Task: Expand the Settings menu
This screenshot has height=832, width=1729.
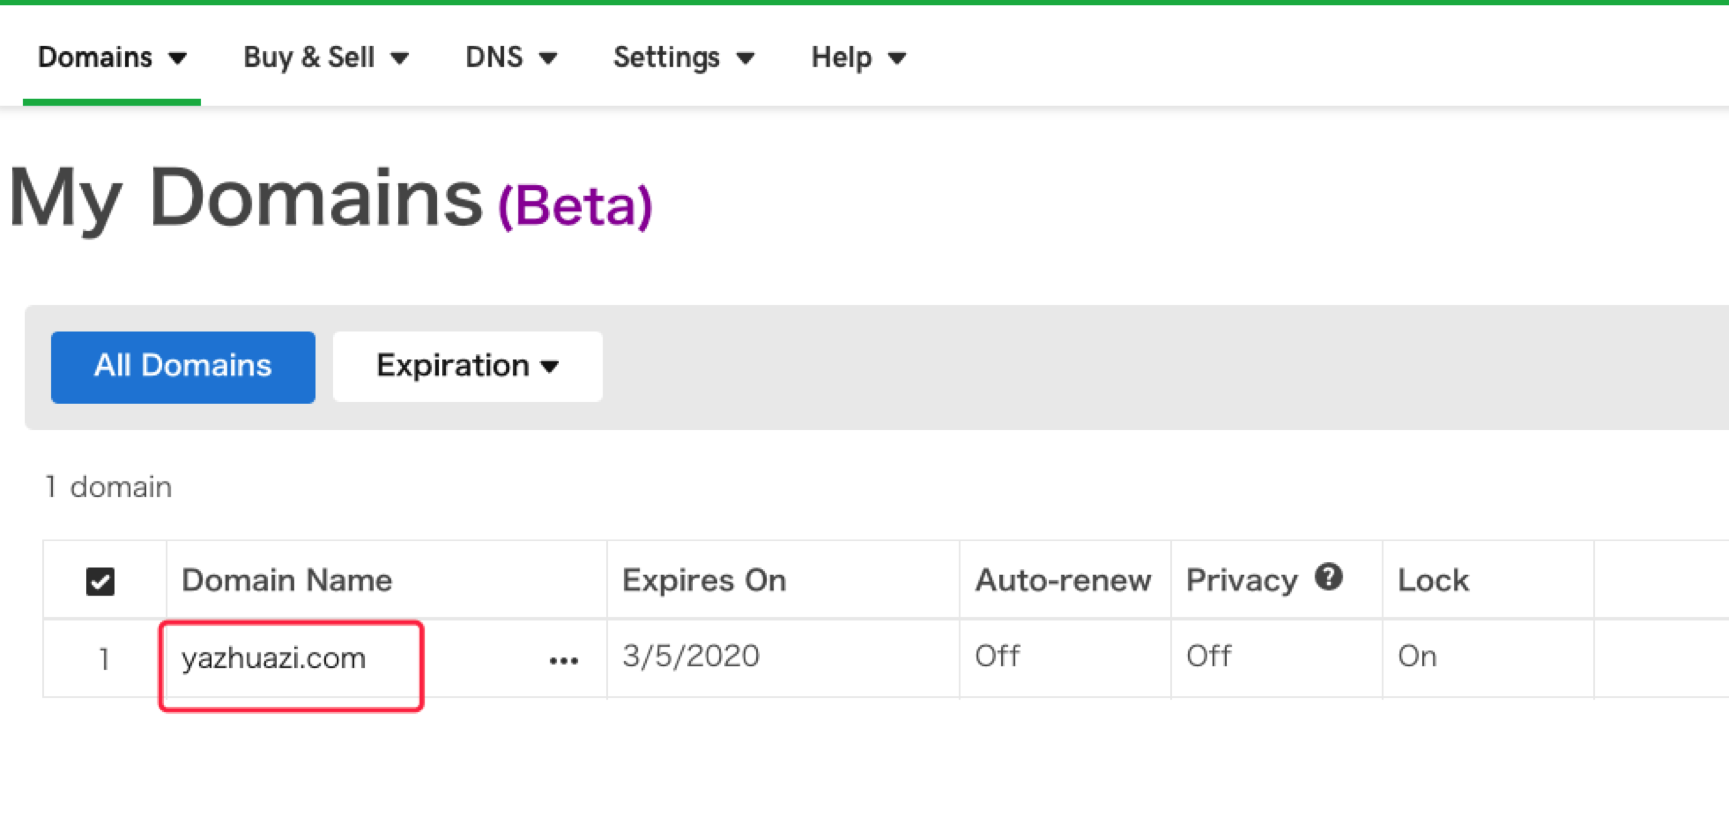Action: 683,58
